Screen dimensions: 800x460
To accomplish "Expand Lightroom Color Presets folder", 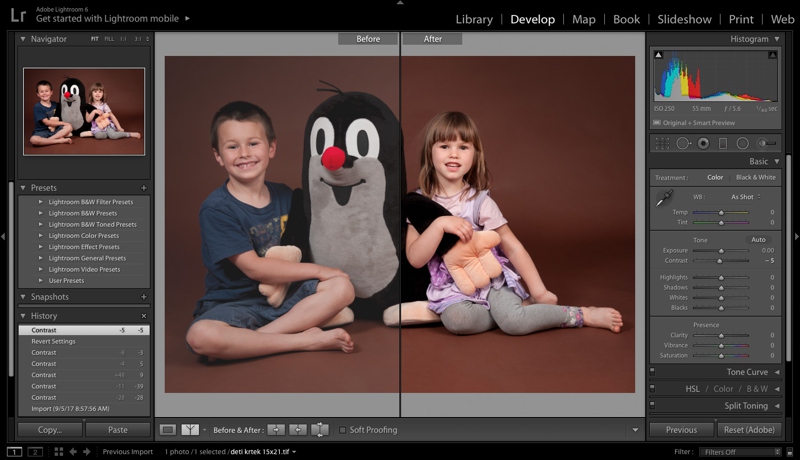I will click(41, 236).
